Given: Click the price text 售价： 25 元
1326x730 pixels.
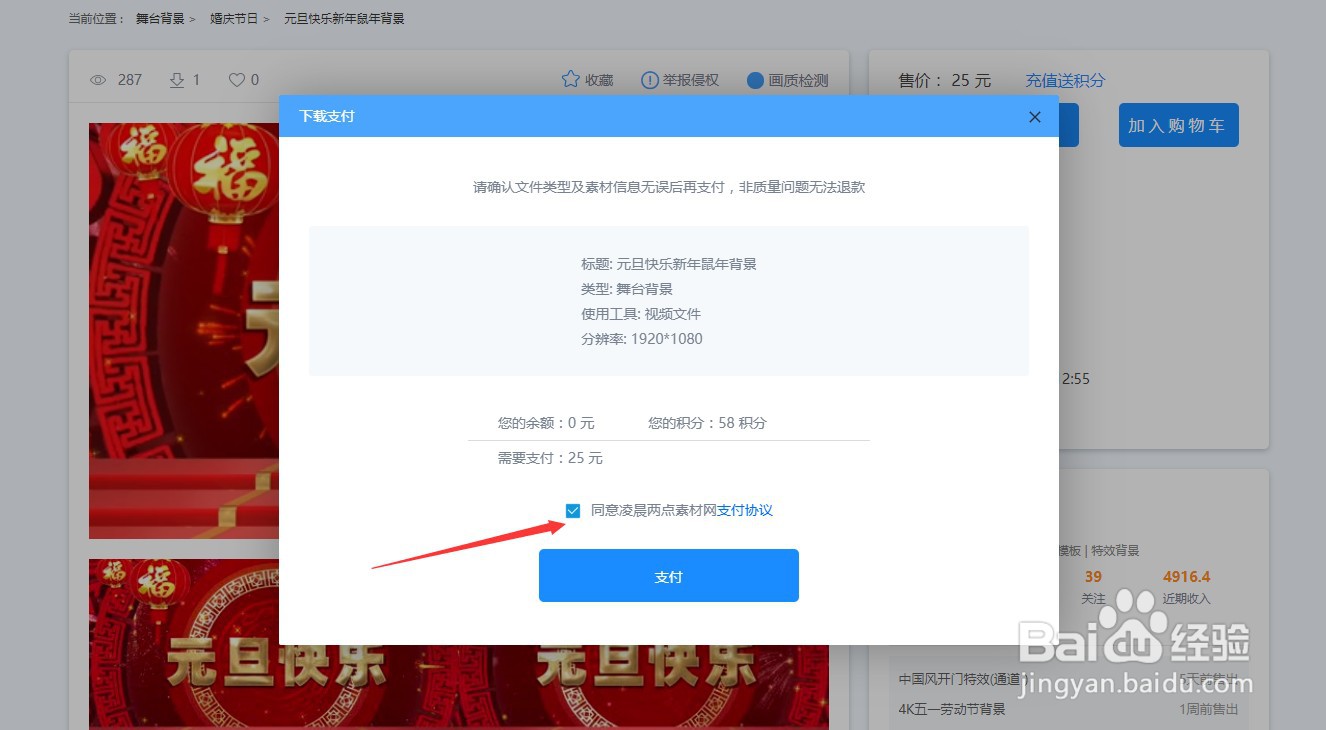Looking at the screenshot, I should click(944, 80).
